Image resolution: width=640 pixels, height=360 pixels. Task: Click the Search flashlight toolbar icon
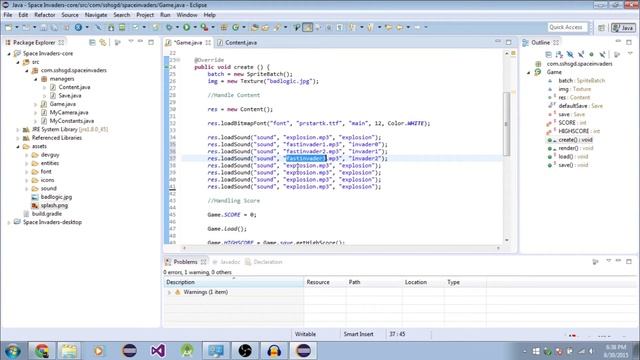pyautogui.click(x=277, y=27)
